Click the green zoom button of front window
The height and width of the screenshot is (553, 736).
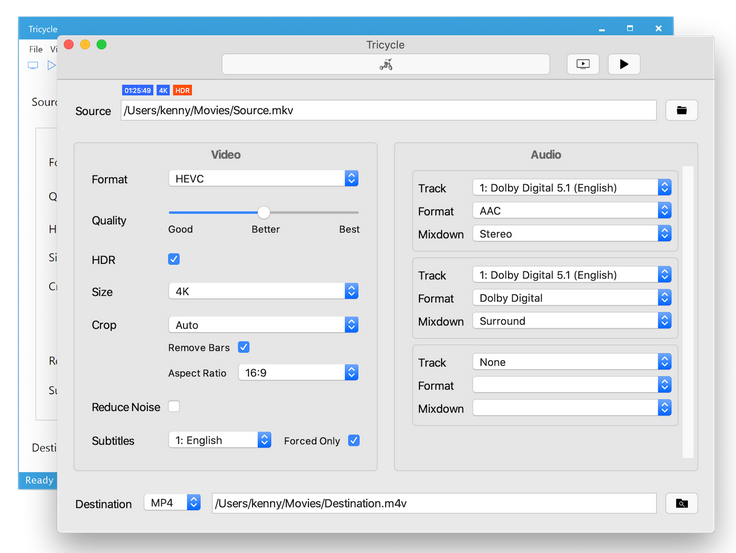101,45
